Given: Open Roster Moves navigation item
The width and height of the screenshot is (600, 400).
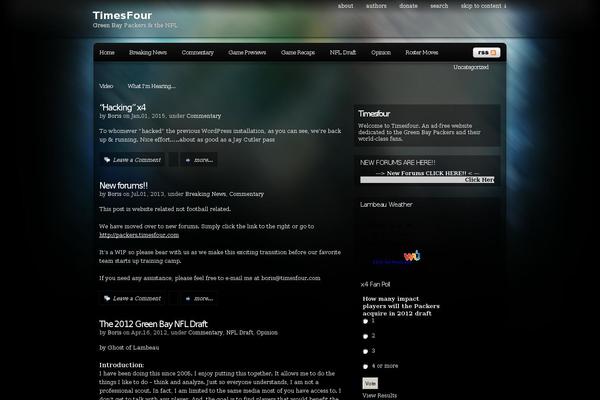Looking at the screenshot, I should 422,52.
